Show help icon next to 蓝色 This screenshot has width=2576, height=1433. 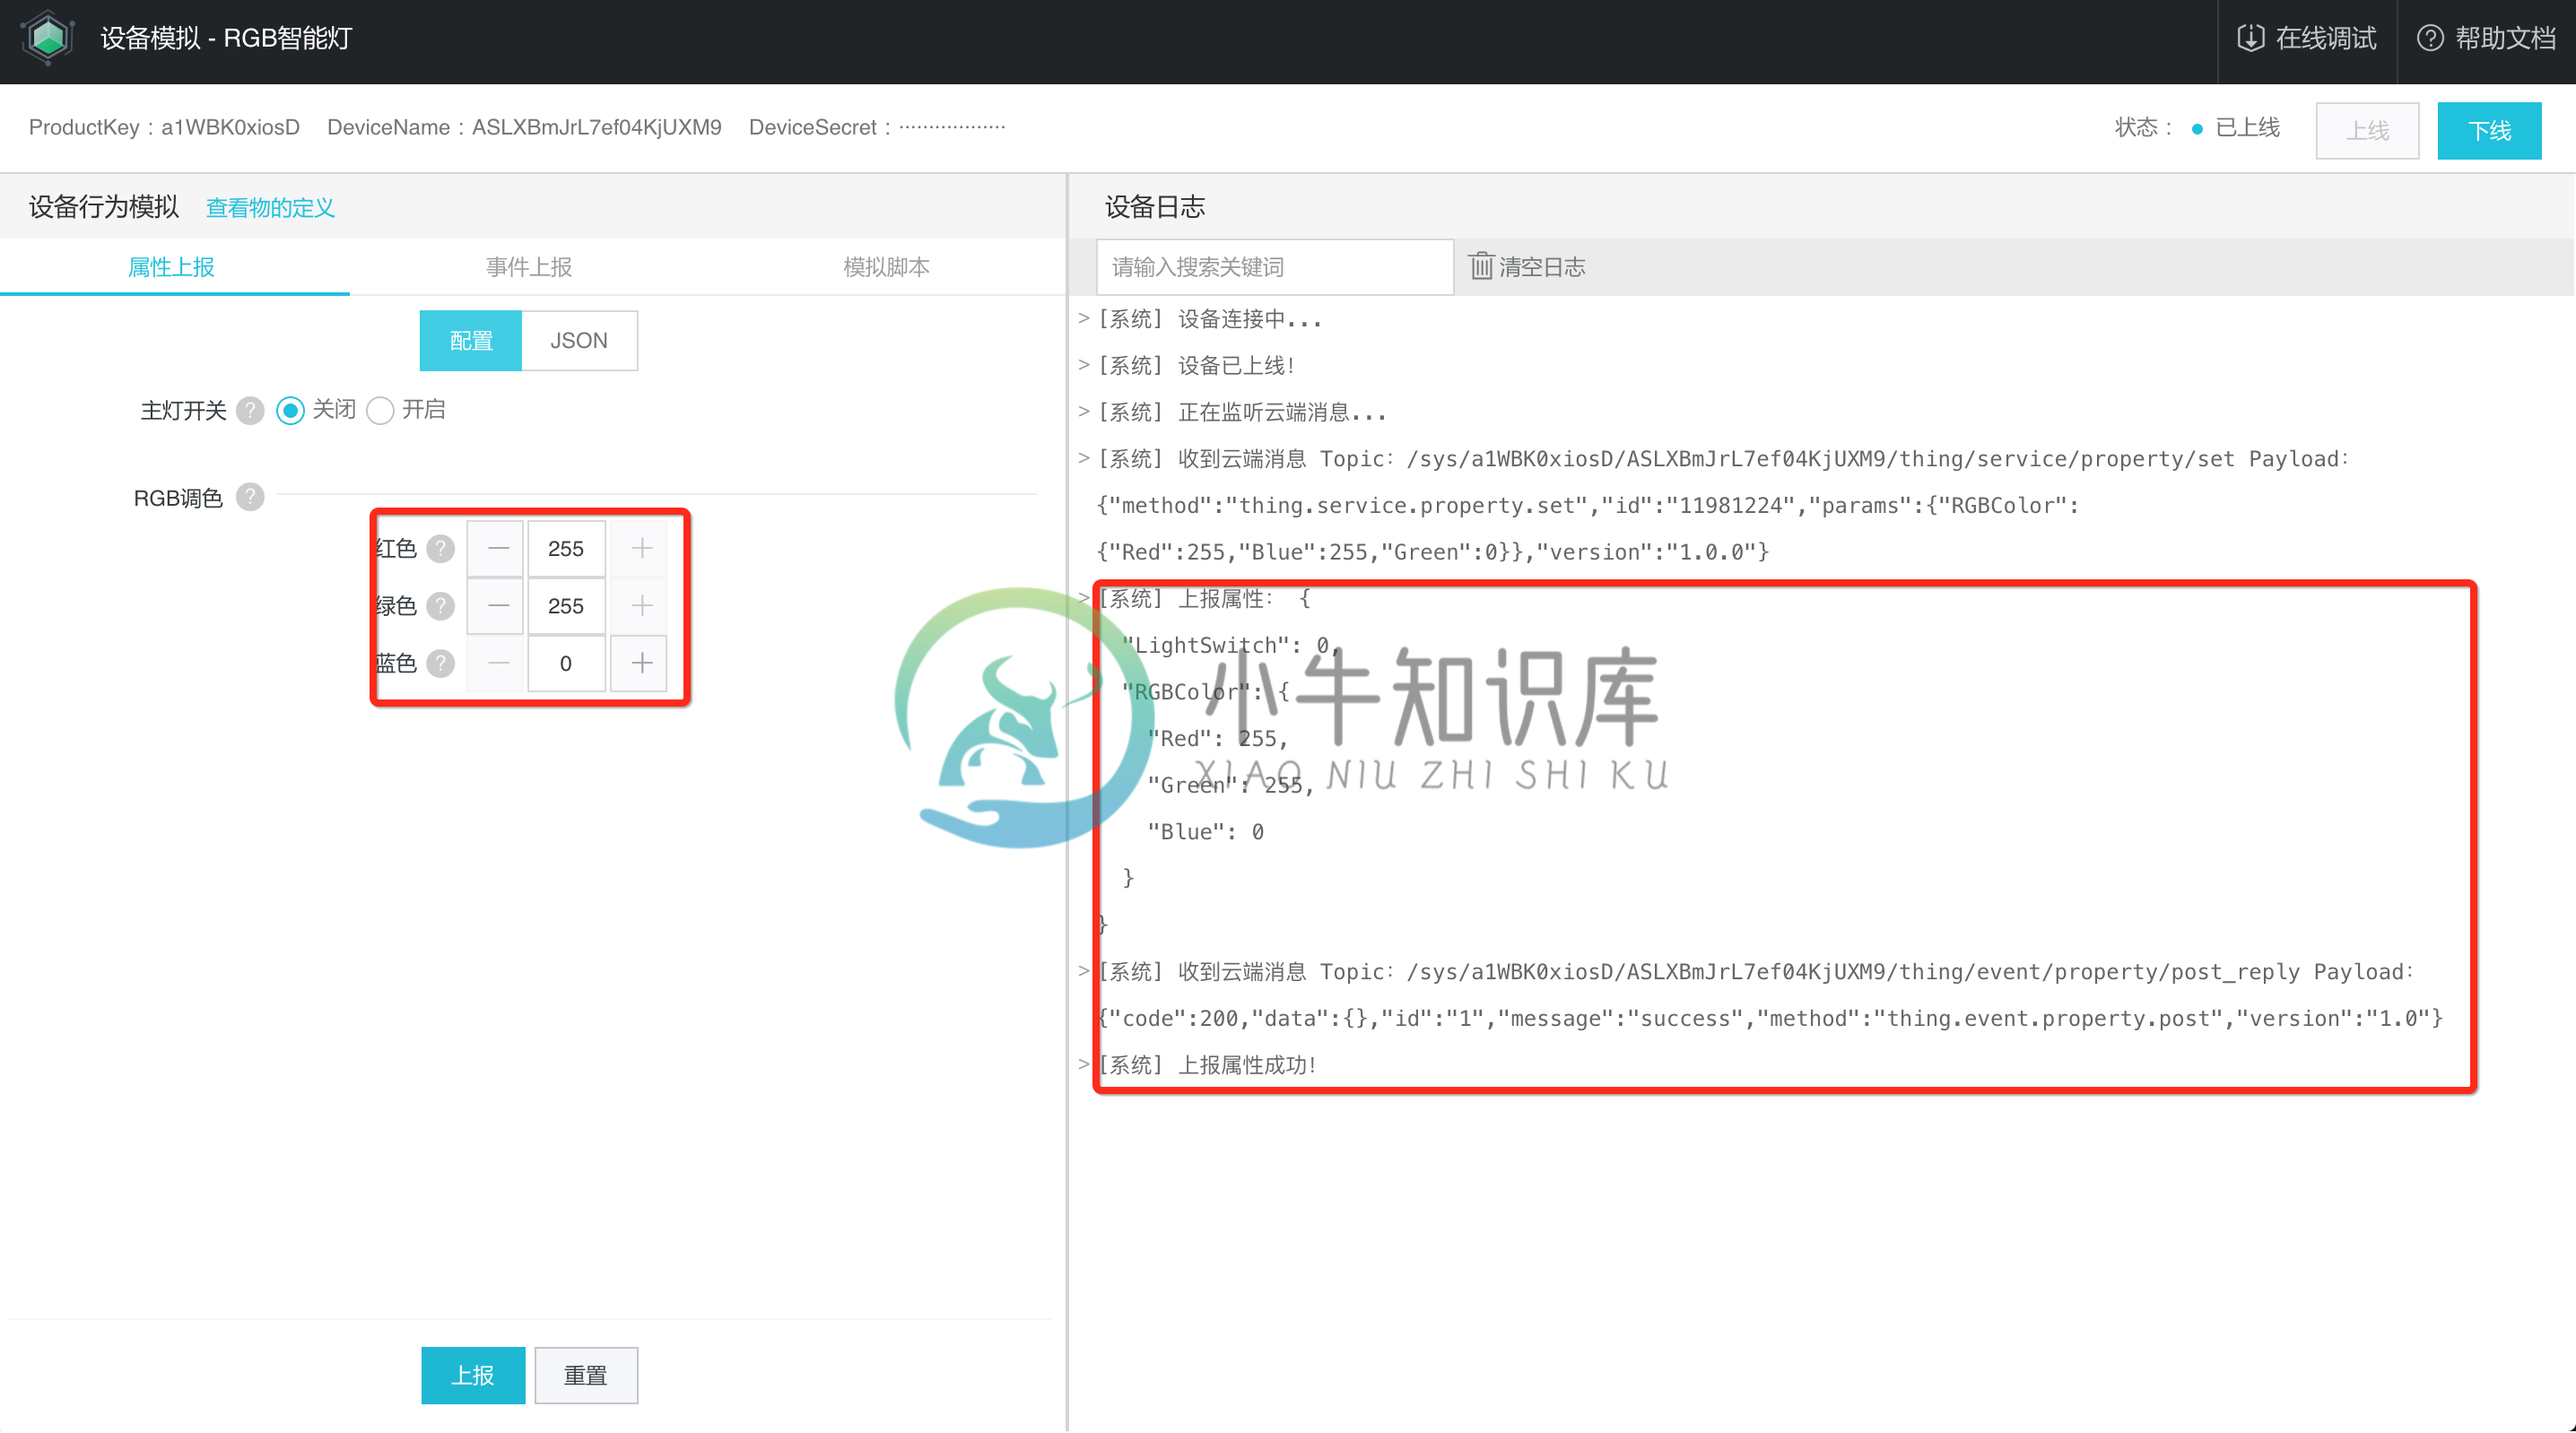click(x=440, y=663)
